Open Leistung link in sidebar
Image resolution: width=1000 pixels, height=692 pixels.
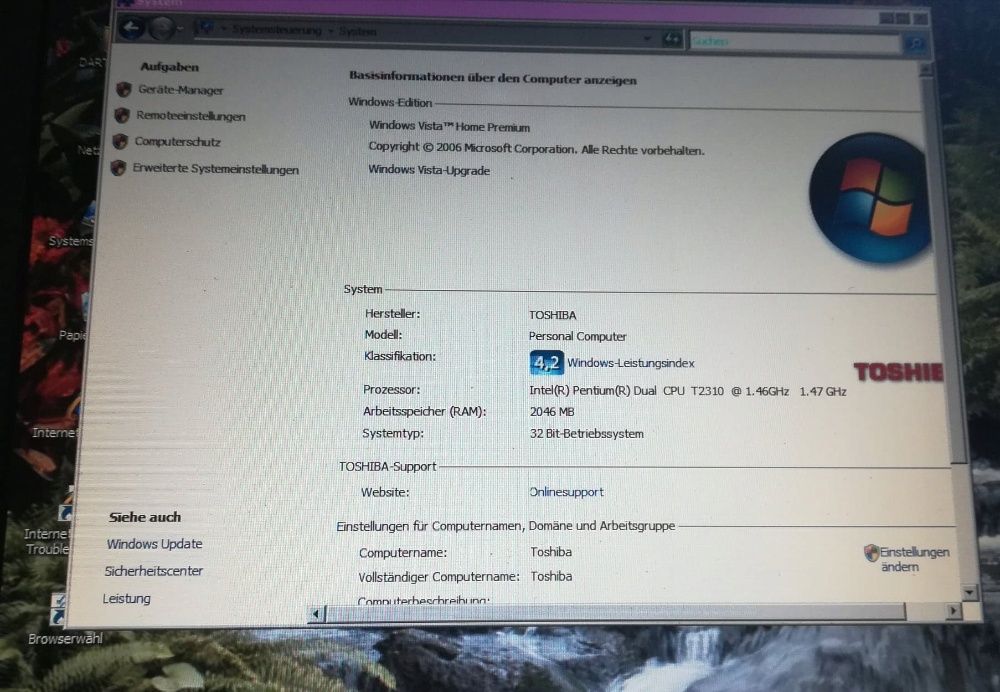click(126, 598)
